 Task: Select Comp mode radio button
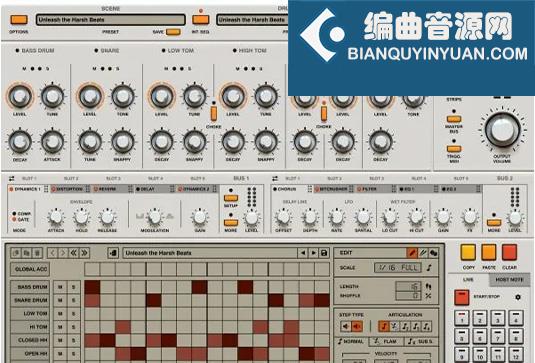tap(14, 214)
